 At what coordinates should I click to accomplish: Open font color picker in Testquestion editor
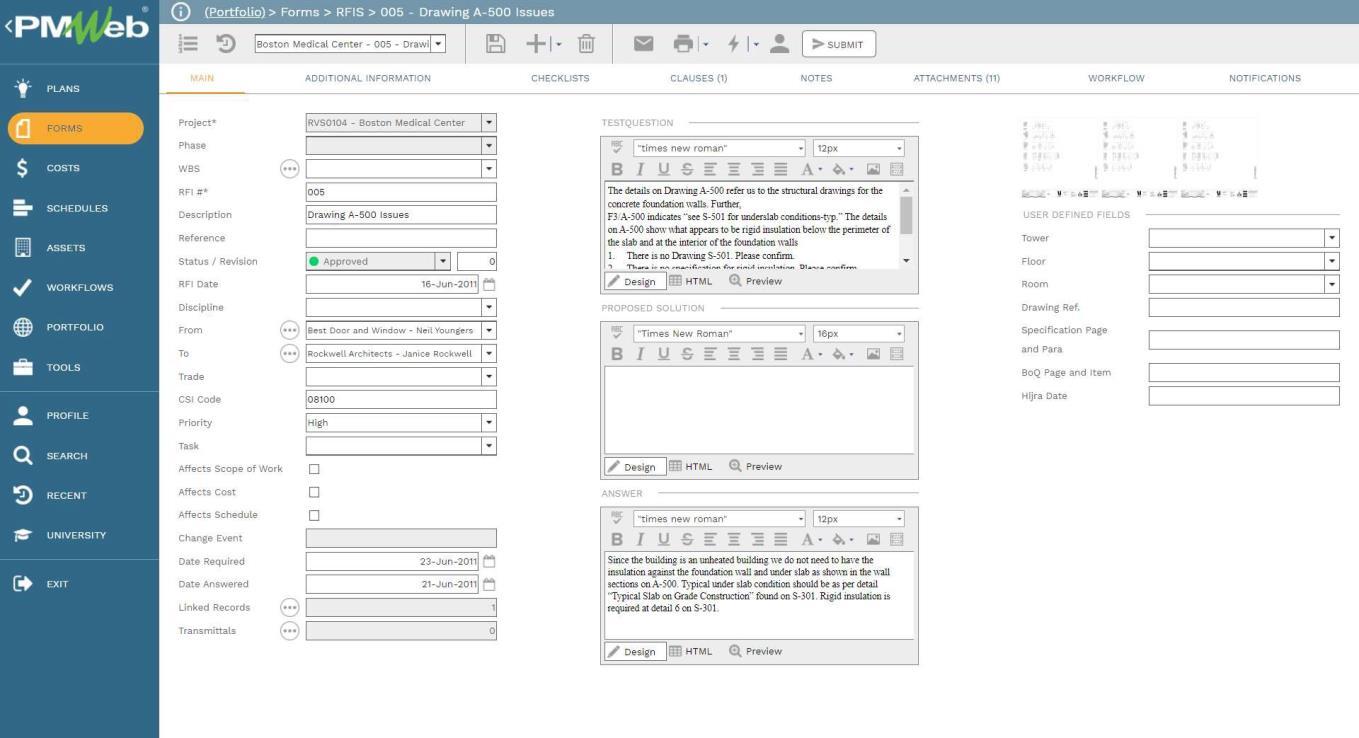pos(811,170)
